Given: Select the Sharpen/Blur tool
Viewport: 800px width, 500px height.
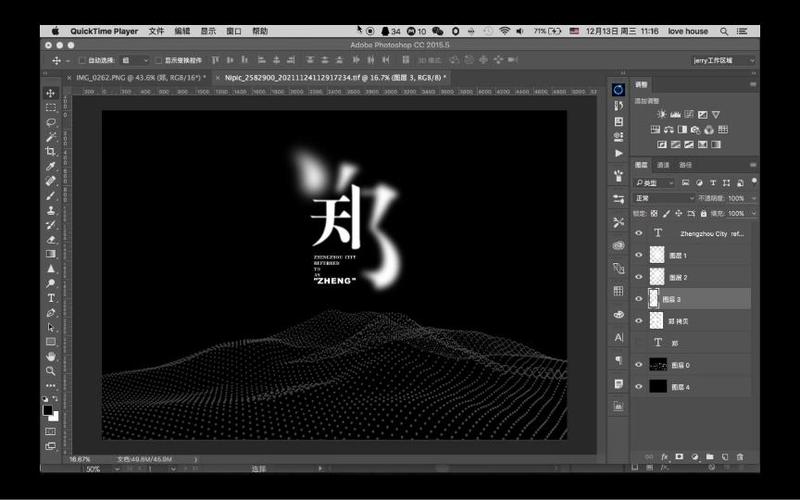Looking at the screenshot, I should [51, 268].
